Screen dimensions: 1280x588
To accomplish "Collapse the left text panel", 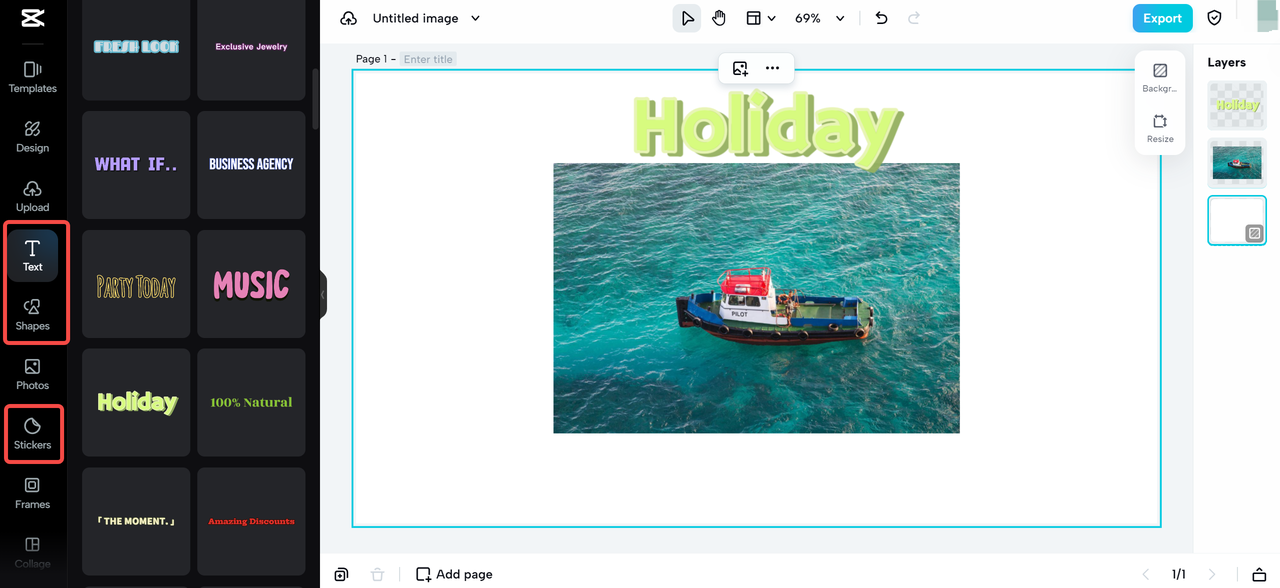I will pyautogui.click(x=323, y=294).
